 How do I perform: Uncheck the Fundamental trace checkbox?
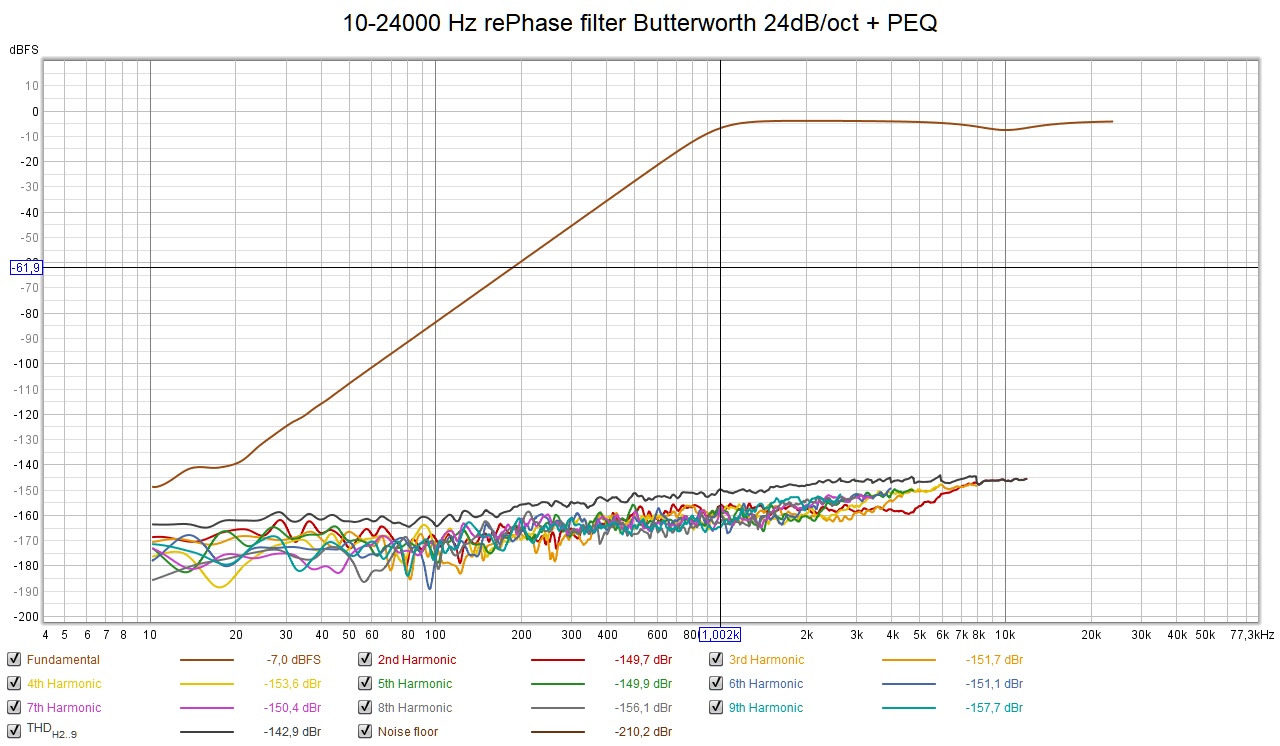tap(14, 660)
